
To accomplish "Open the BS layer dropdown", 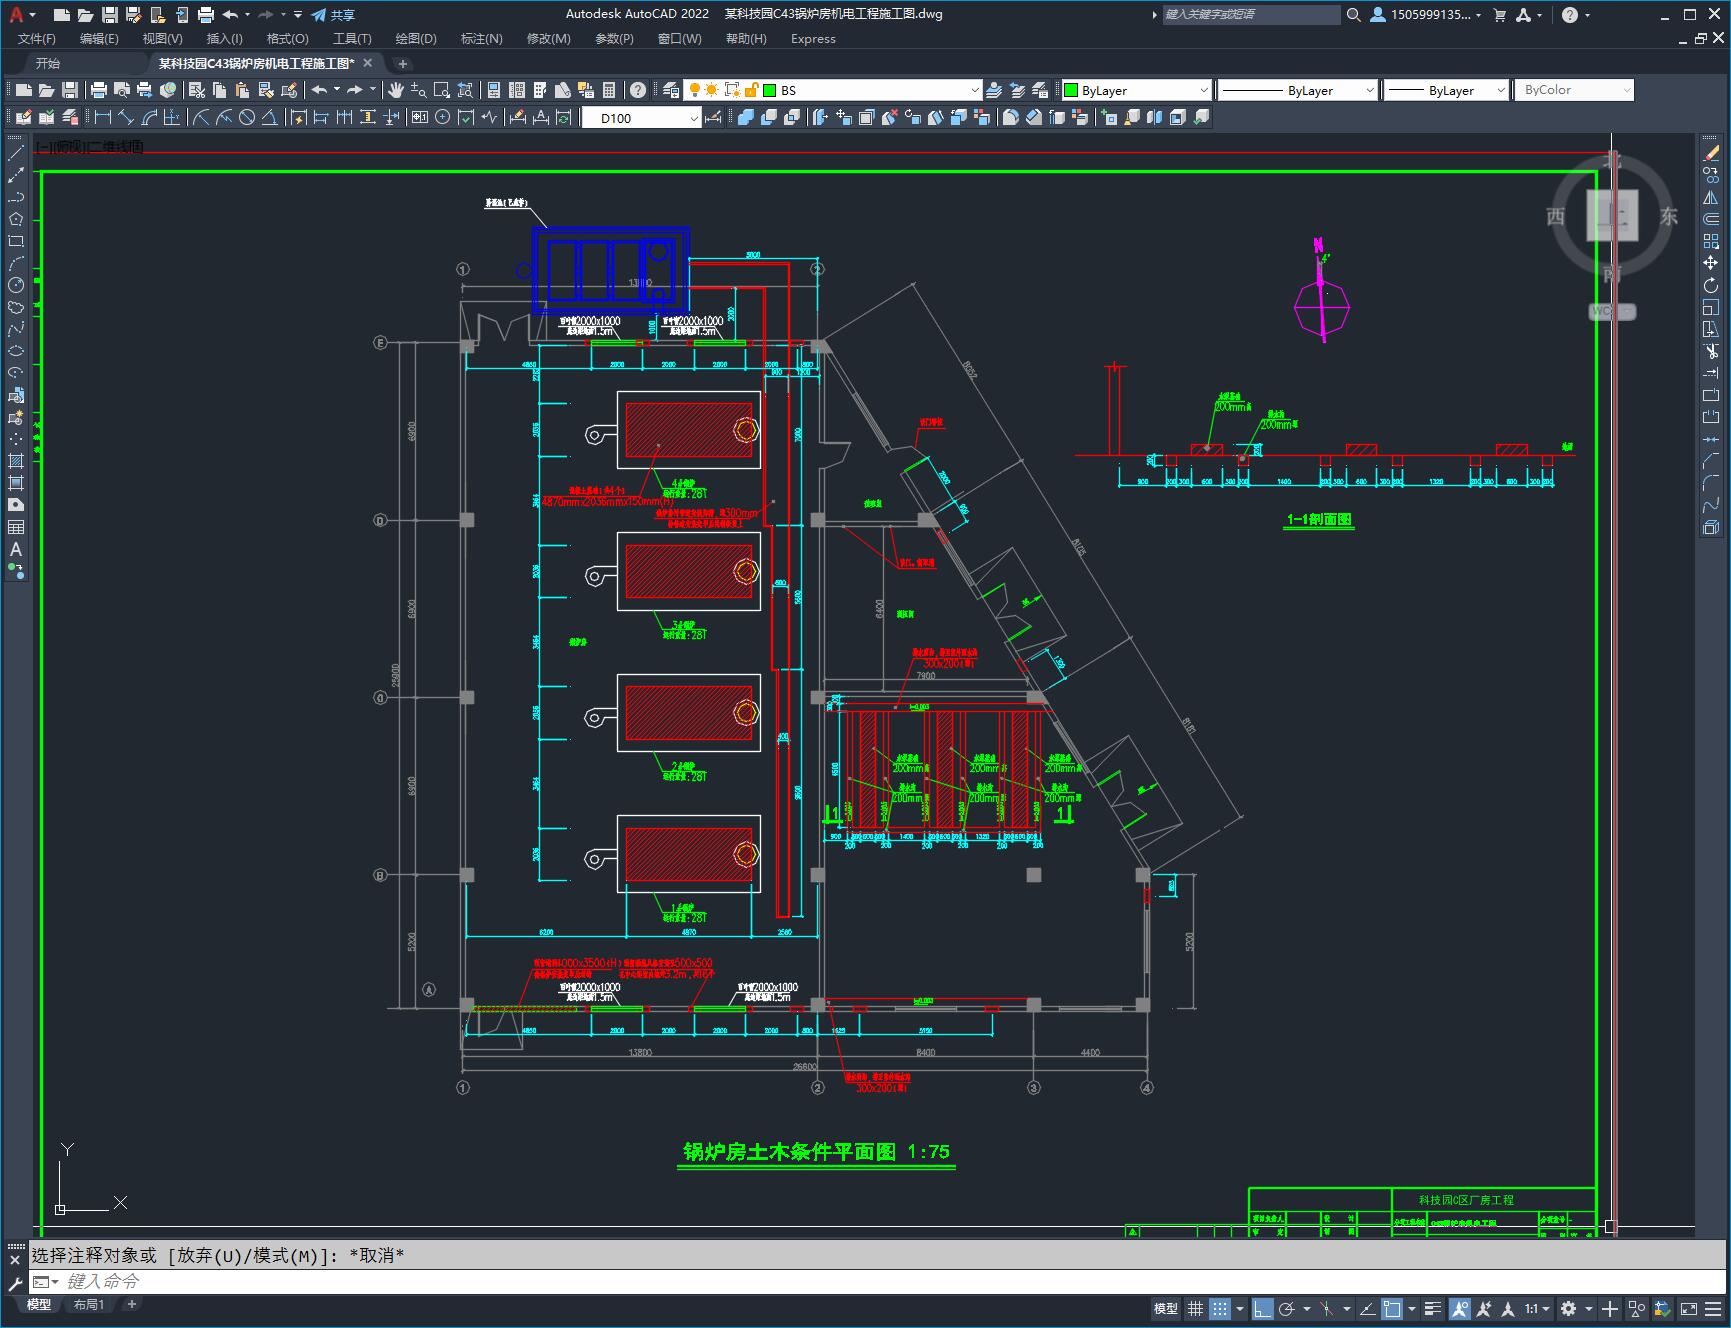I will pos(975,90).
